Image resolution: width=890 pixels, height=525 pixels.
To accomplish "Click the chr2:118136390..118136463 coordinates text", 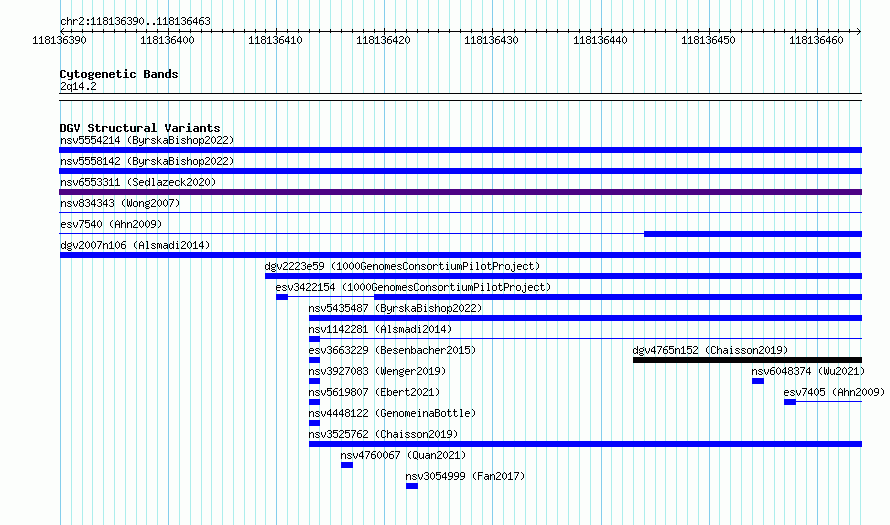I will [x=135, y=21].
